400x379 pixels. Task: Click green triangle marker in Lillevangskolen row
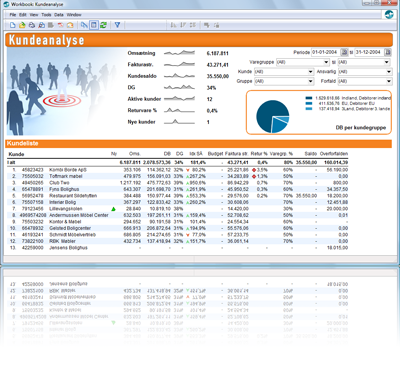pos(113,209)
